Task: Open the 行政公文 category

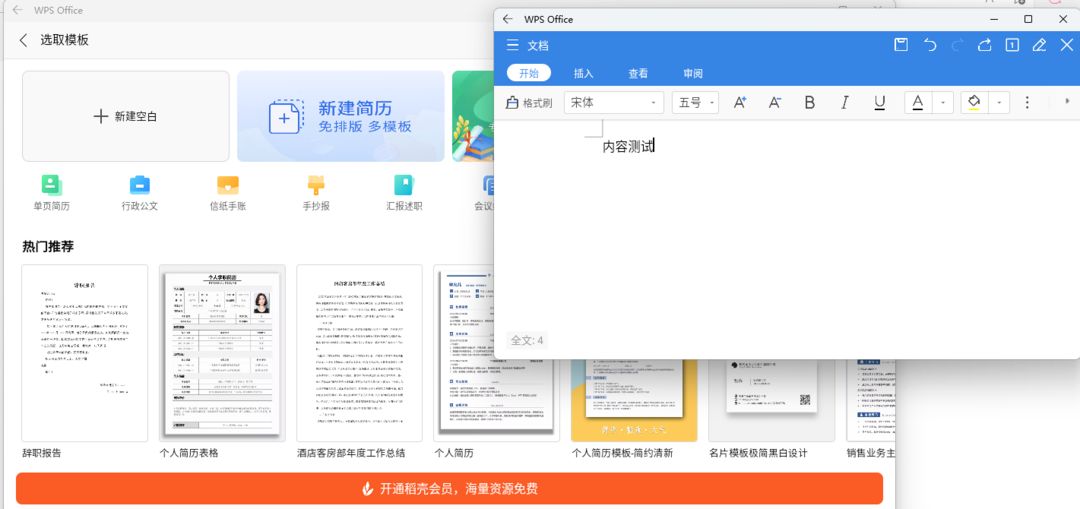Action: pyautogui.click(x=140, y=193)
